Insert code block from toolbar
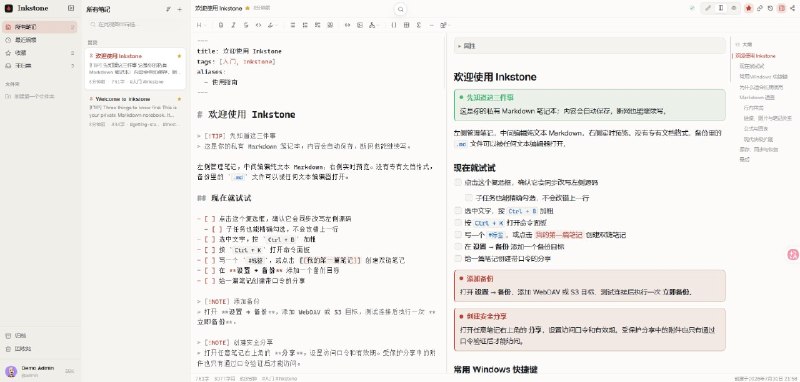Screen dimensions: 800x382 coord(394,24)
